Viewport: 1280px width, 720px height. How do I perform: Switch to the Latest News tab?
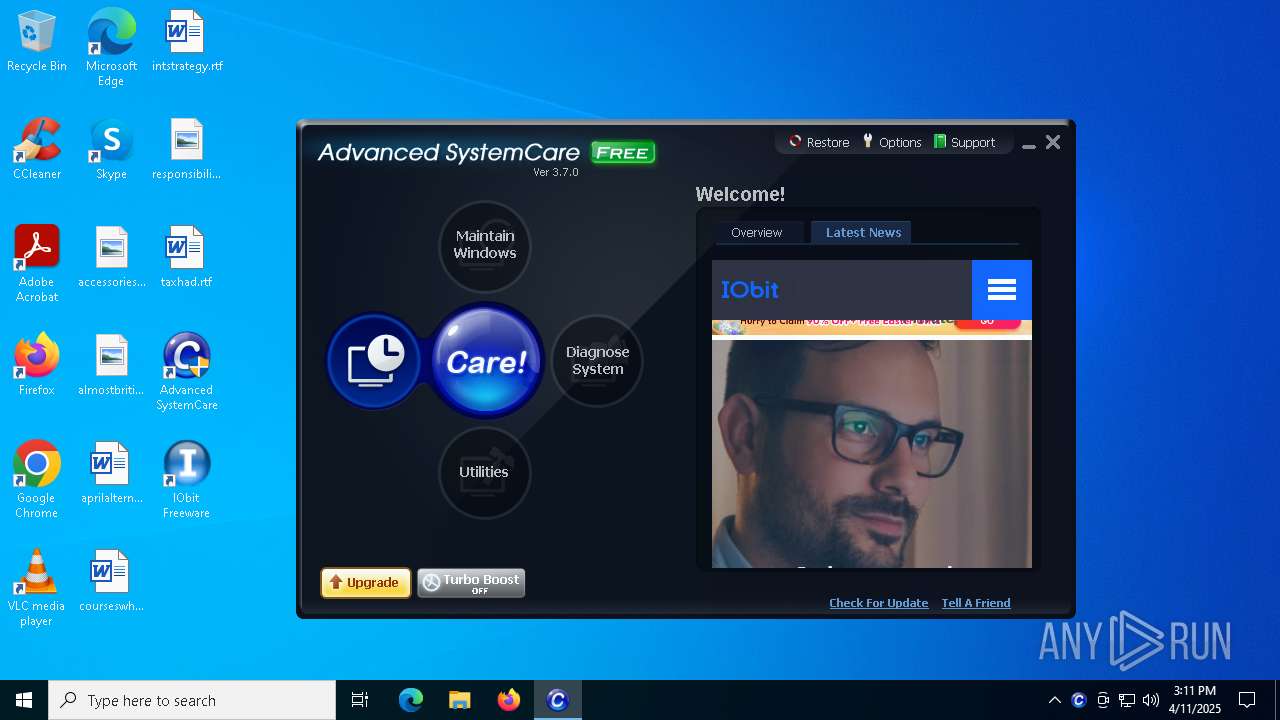point(863,232)
